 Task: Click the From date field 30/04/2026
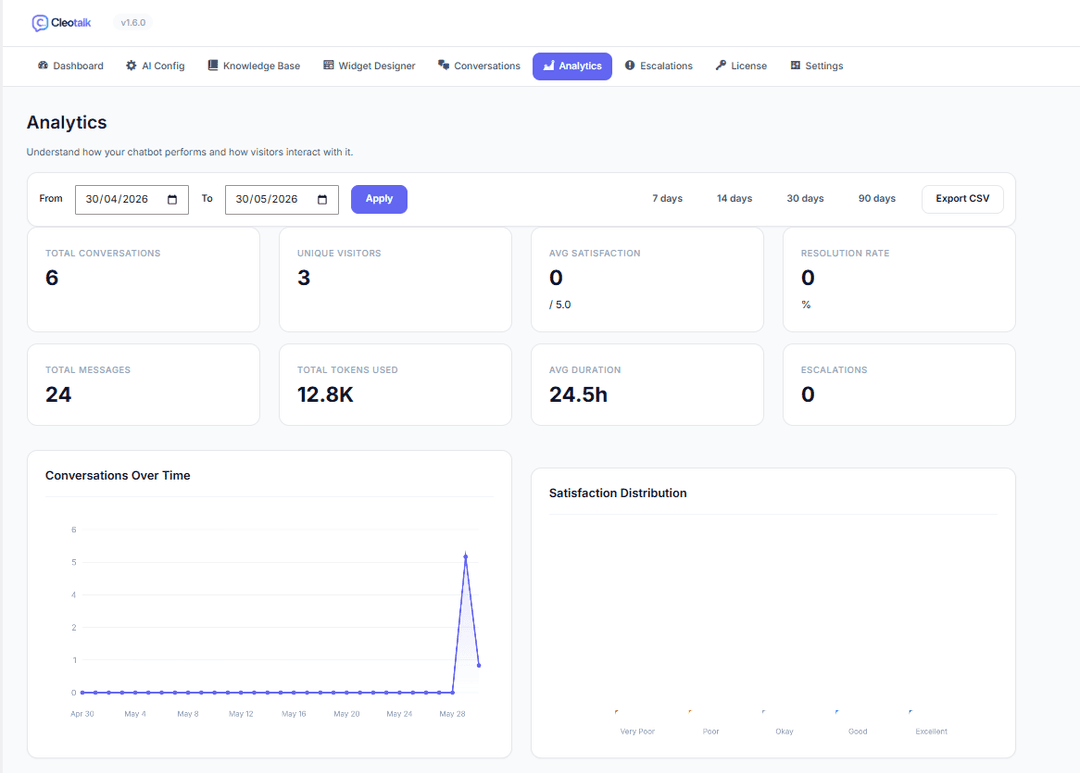pos(132,200)
